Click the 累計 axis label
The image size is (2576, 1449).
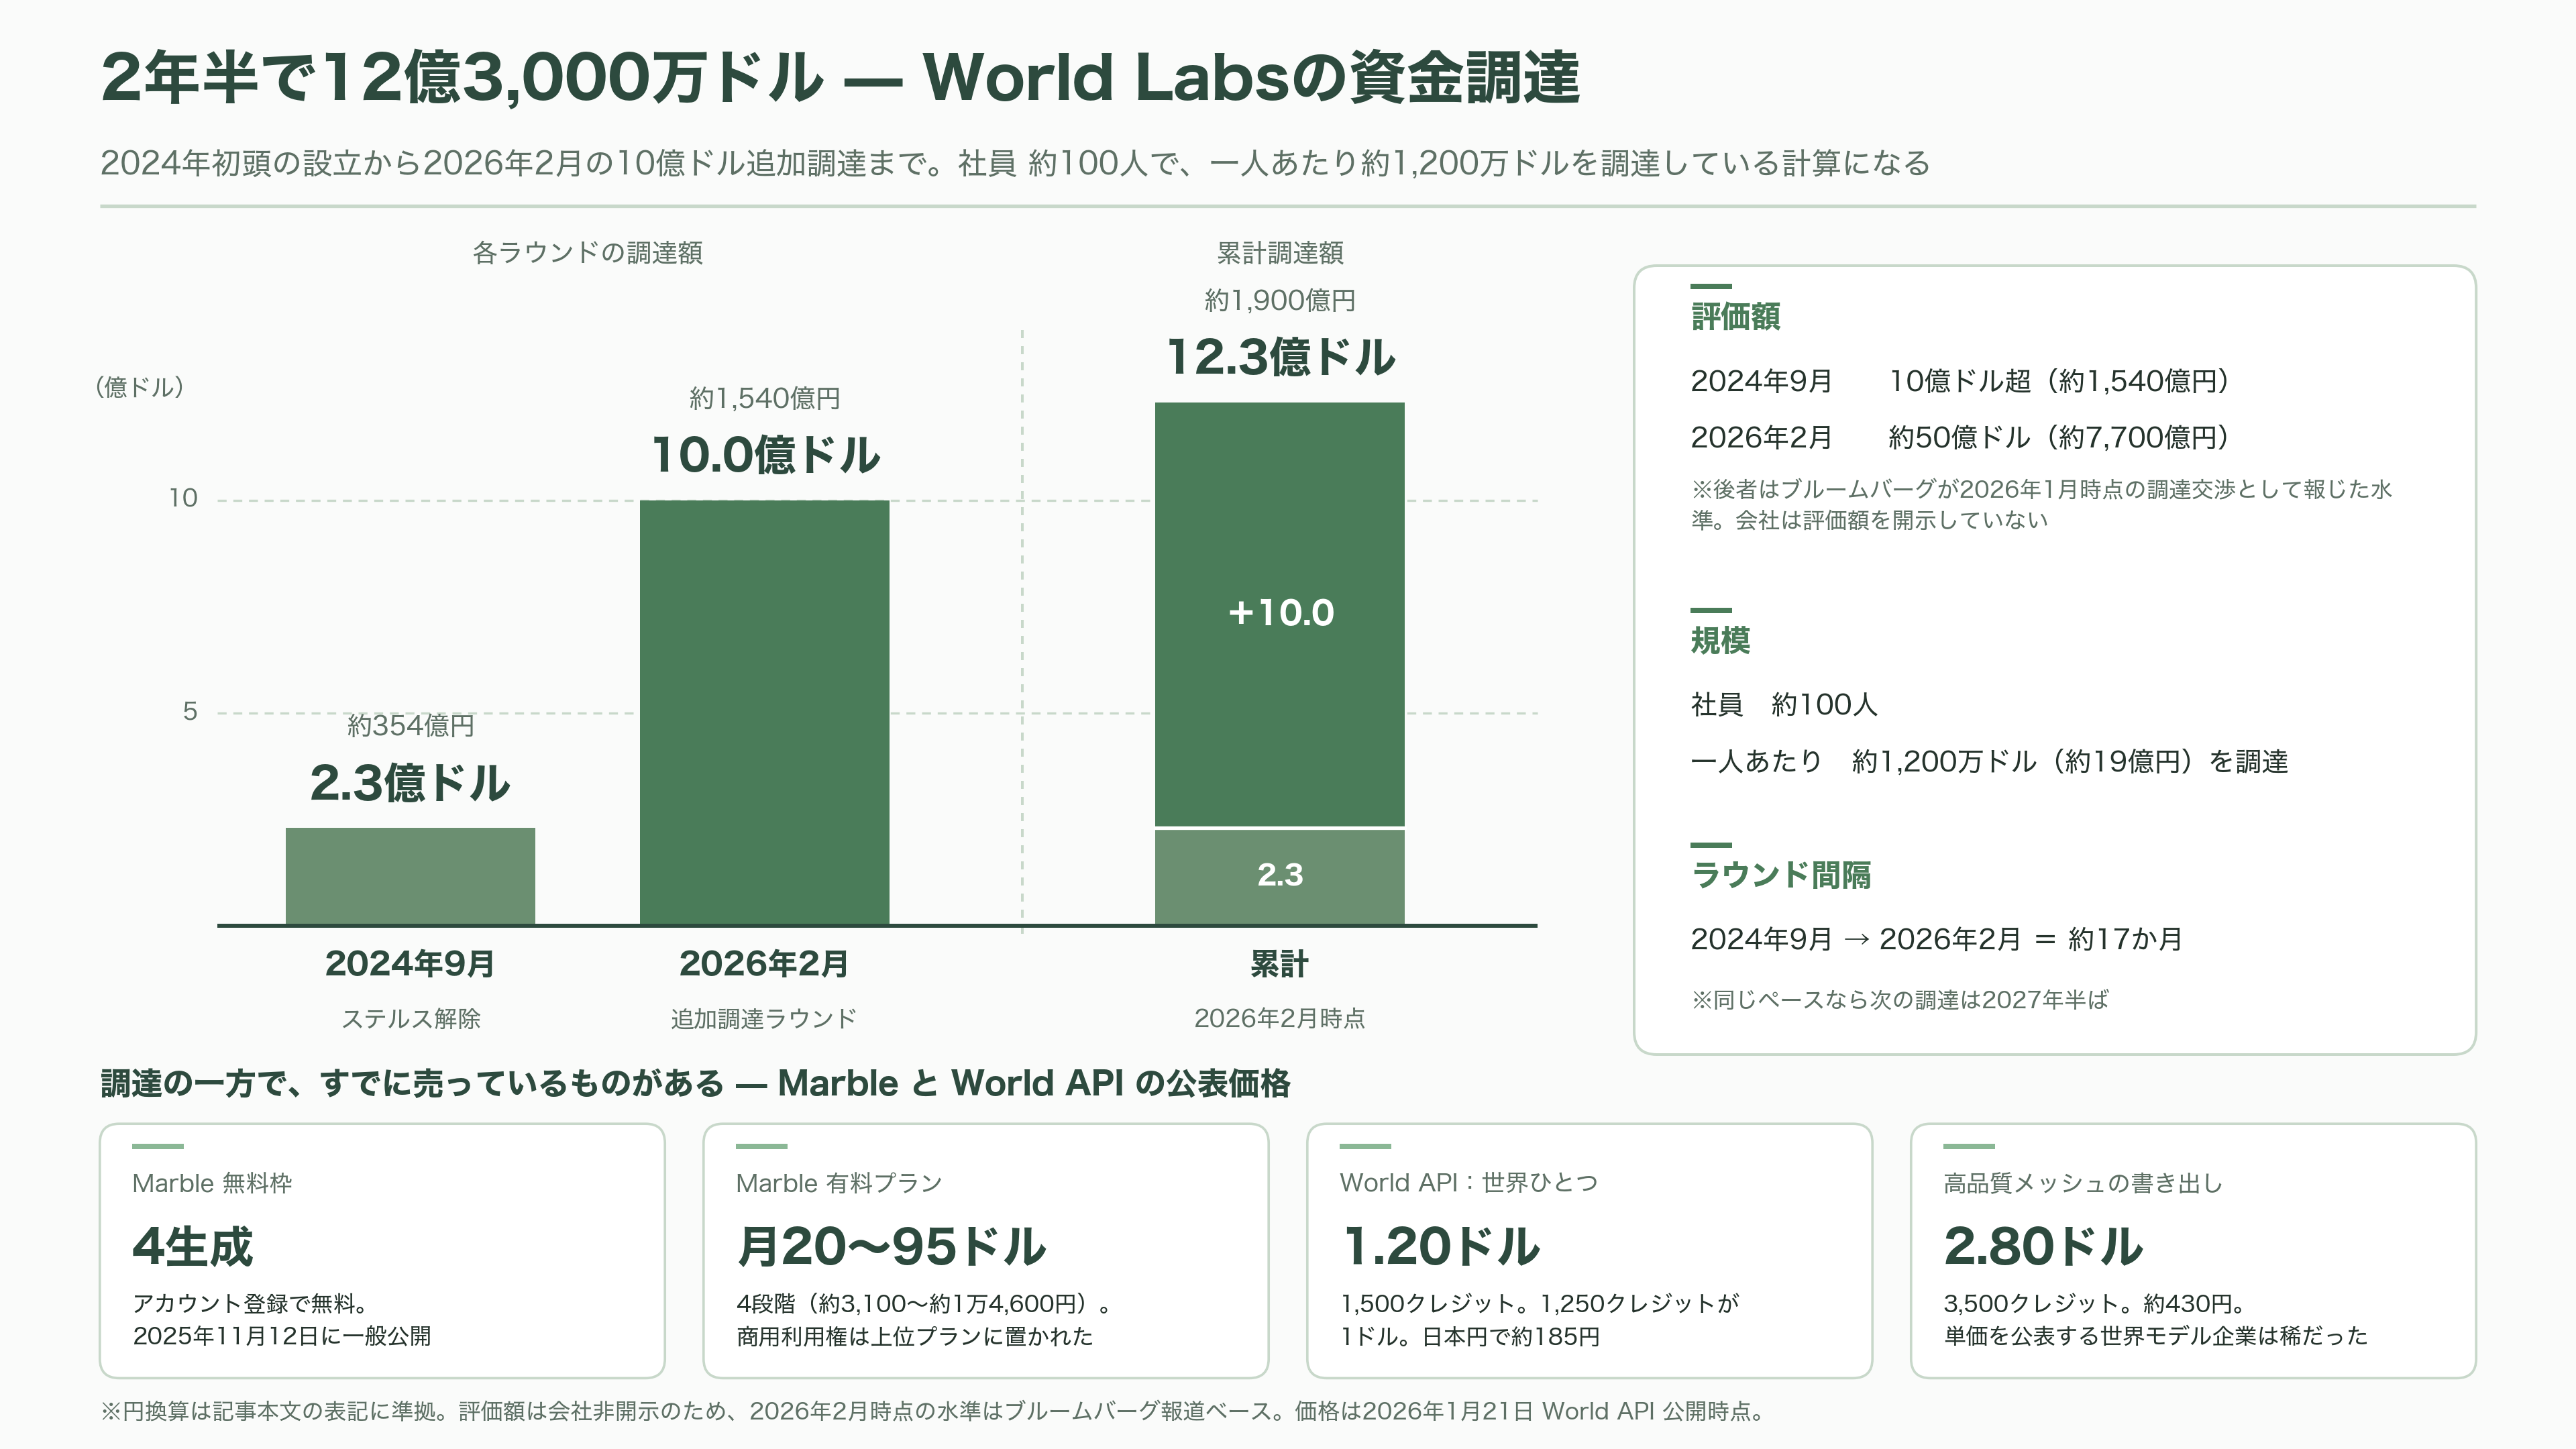(x=1279, y=964)
